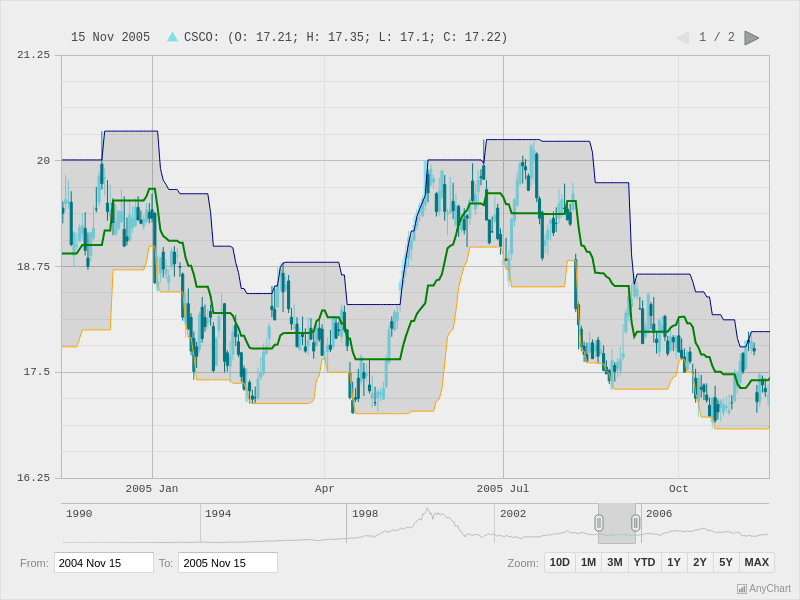The width and height of the screenshot is (800, 600).
Task: Toggle the CSCO series legend marker
Action: click(x=172, y=37)
